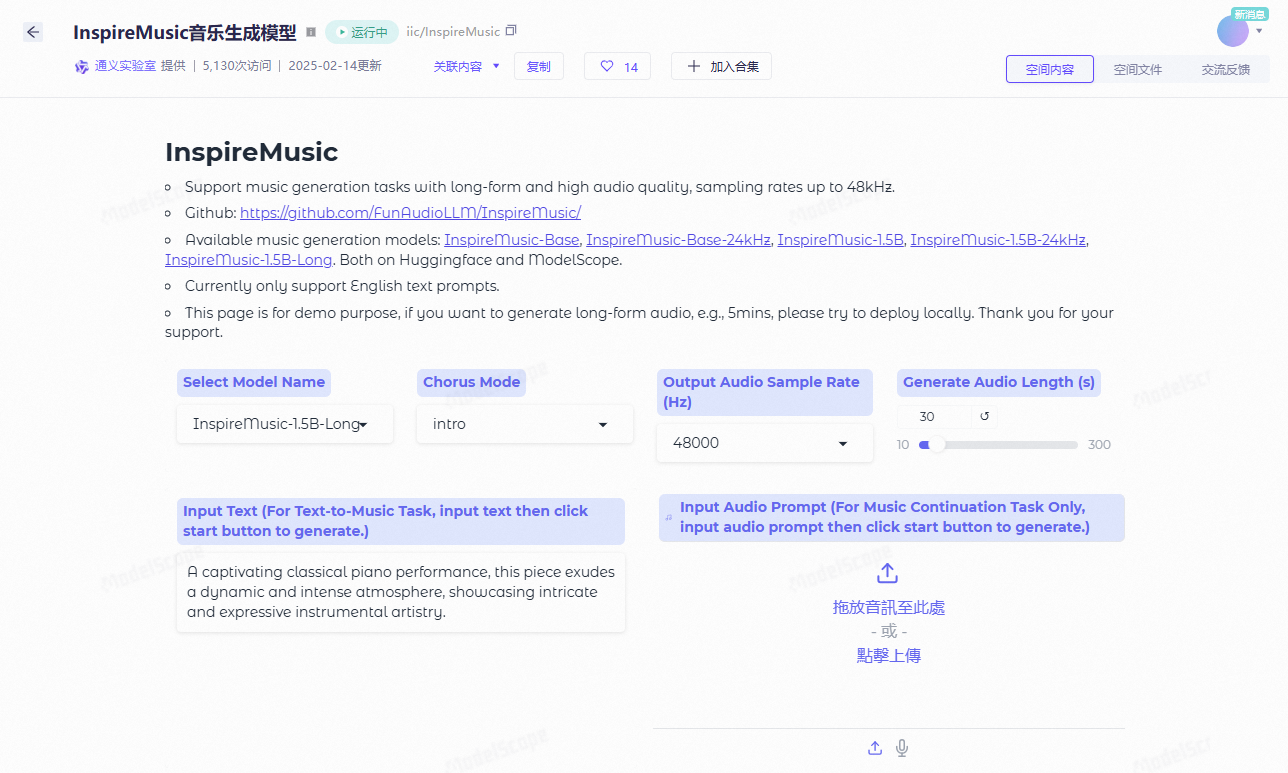1288x773 pixels.
Task: Click the large upload arrow in the audio drop area
Action: click(888, 573)
